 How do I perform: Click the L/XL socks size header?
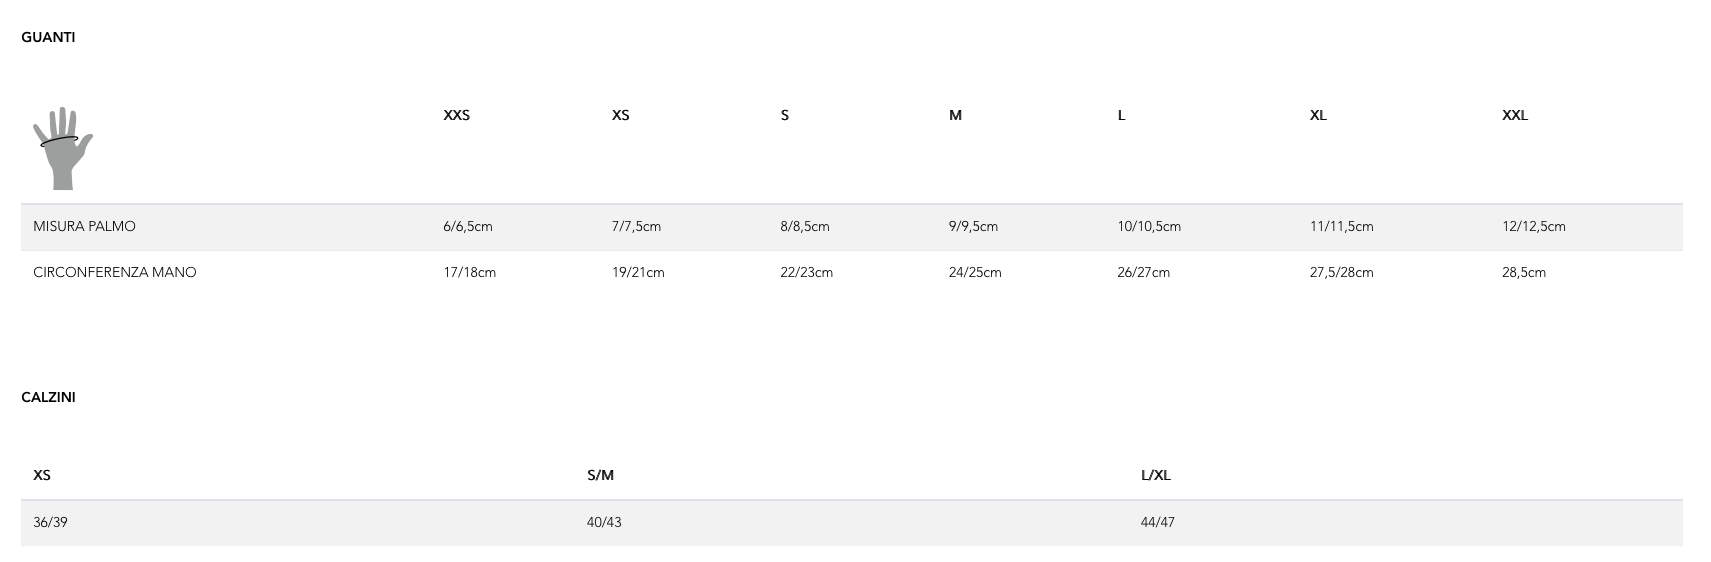1155,475
